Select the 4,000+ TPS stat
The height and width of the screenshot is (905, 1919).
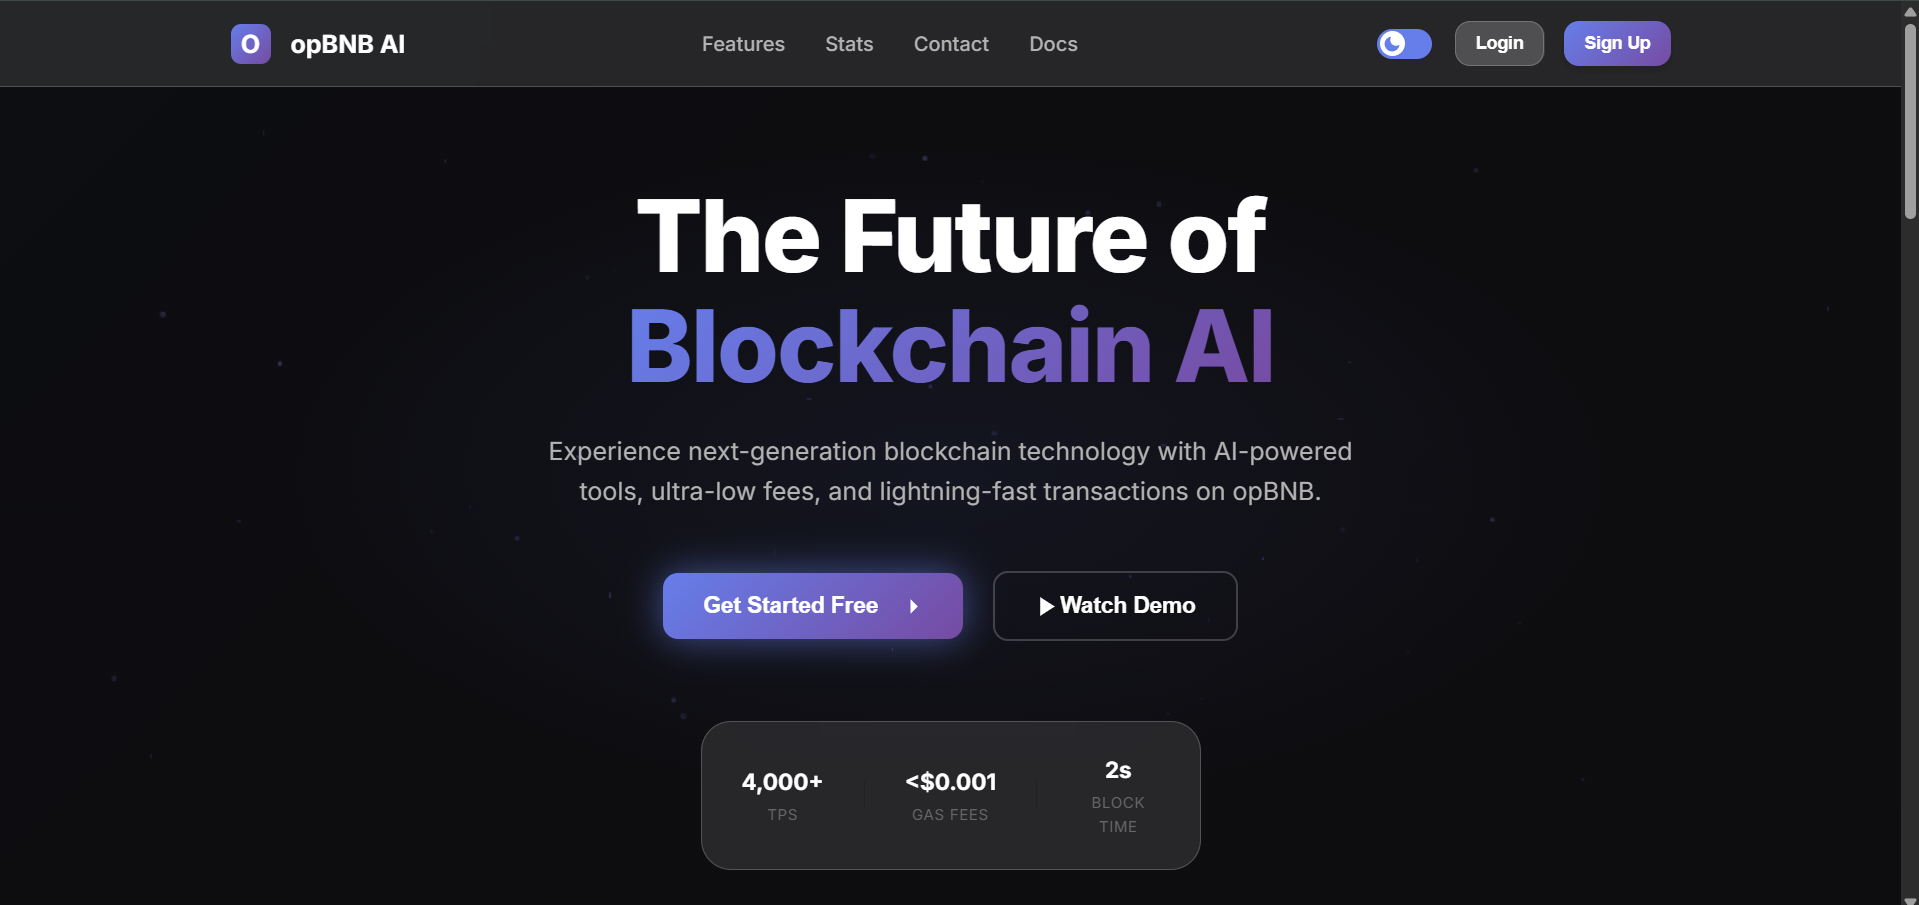point(782,795)
